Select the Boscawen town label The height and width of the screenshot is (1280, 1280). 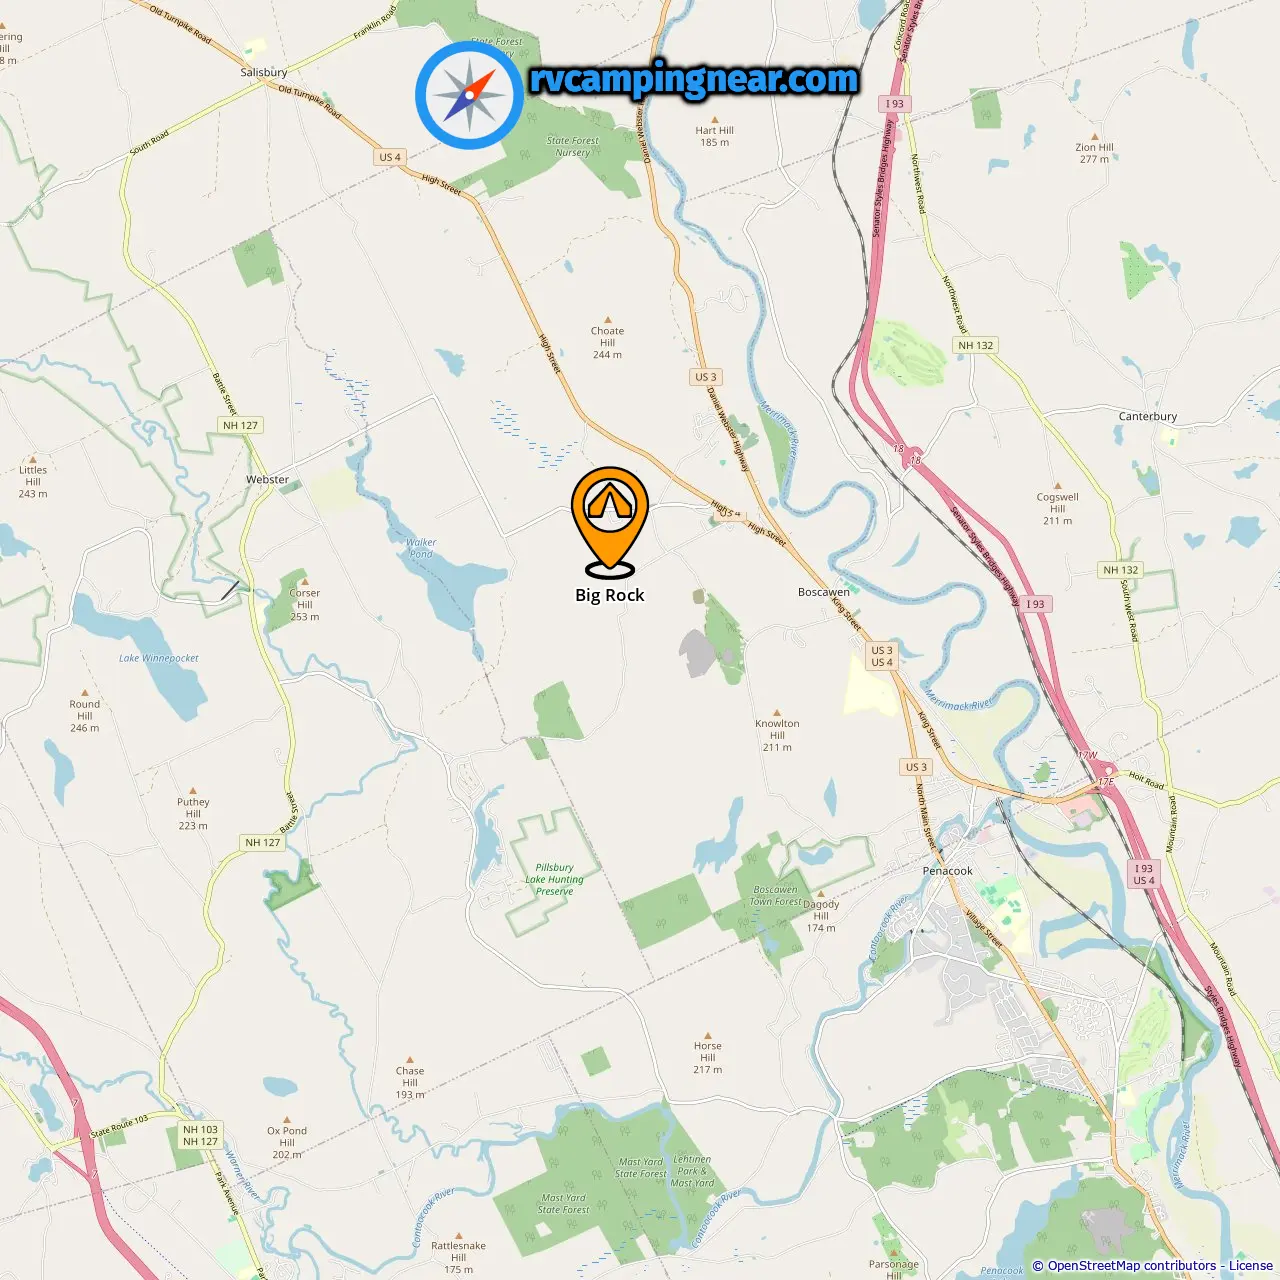[x=824, y=592]
